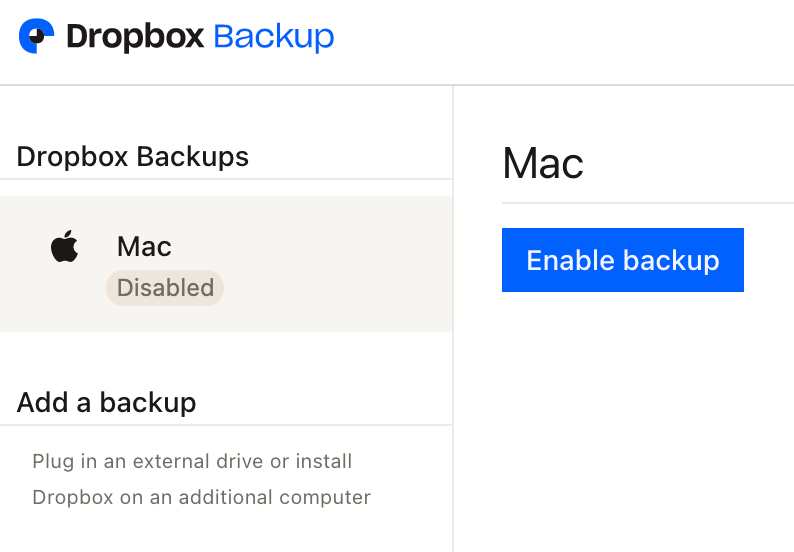Screen dimensions: 794x552
Task: Click the black Dropbox wordmark in header
Action: pos(135,37)
